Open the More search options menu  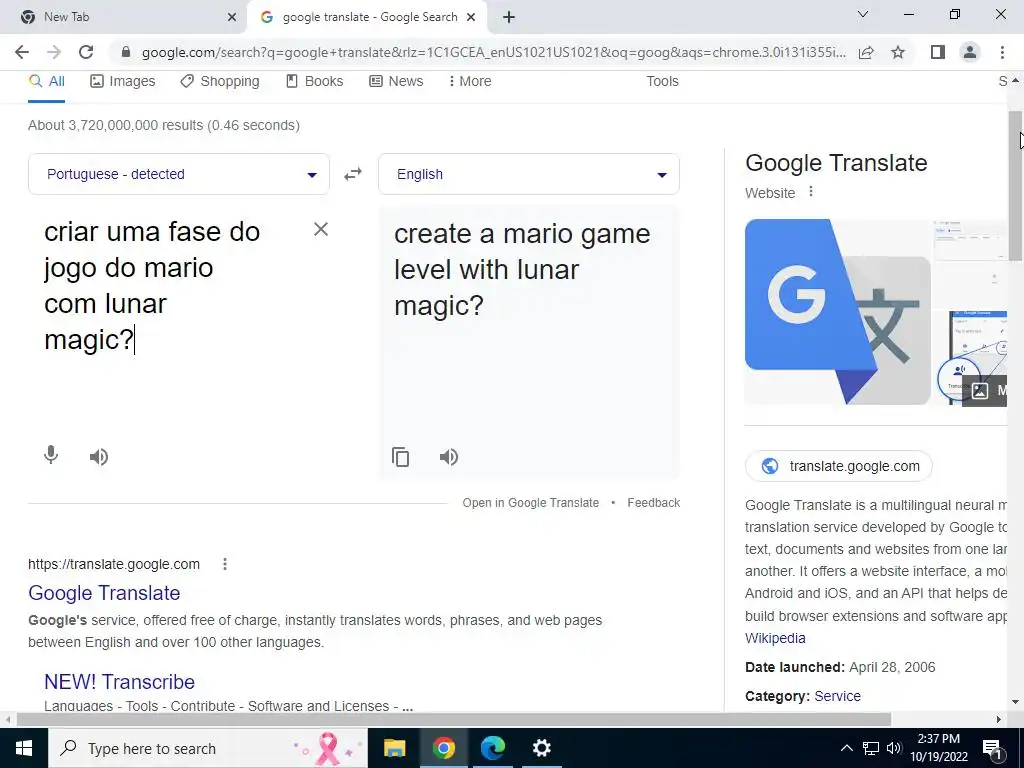coord(470,82)
